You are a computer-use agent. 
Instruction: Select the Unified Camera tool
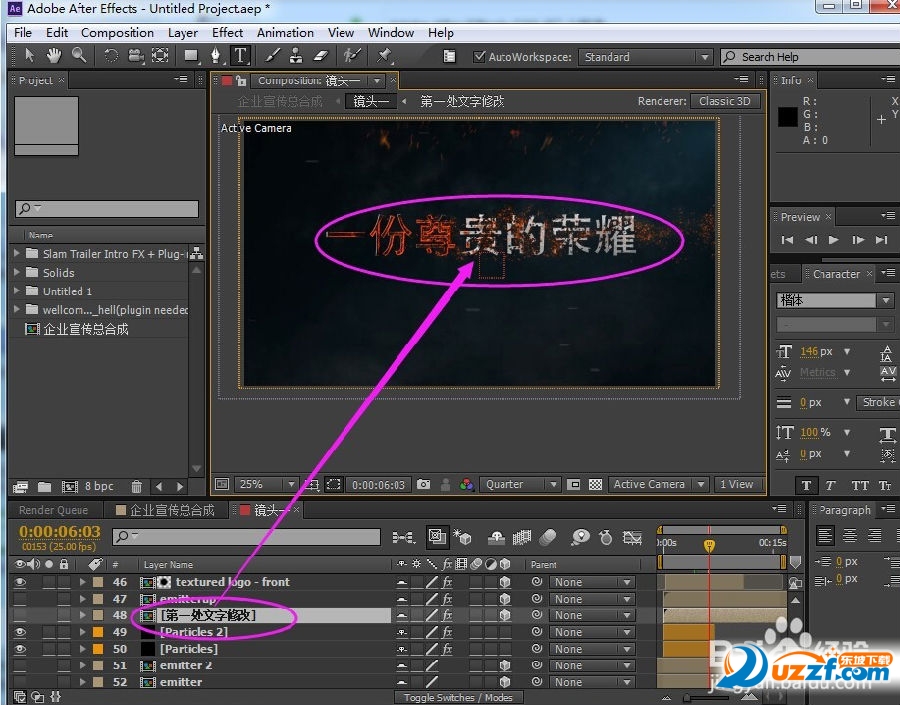135,56
